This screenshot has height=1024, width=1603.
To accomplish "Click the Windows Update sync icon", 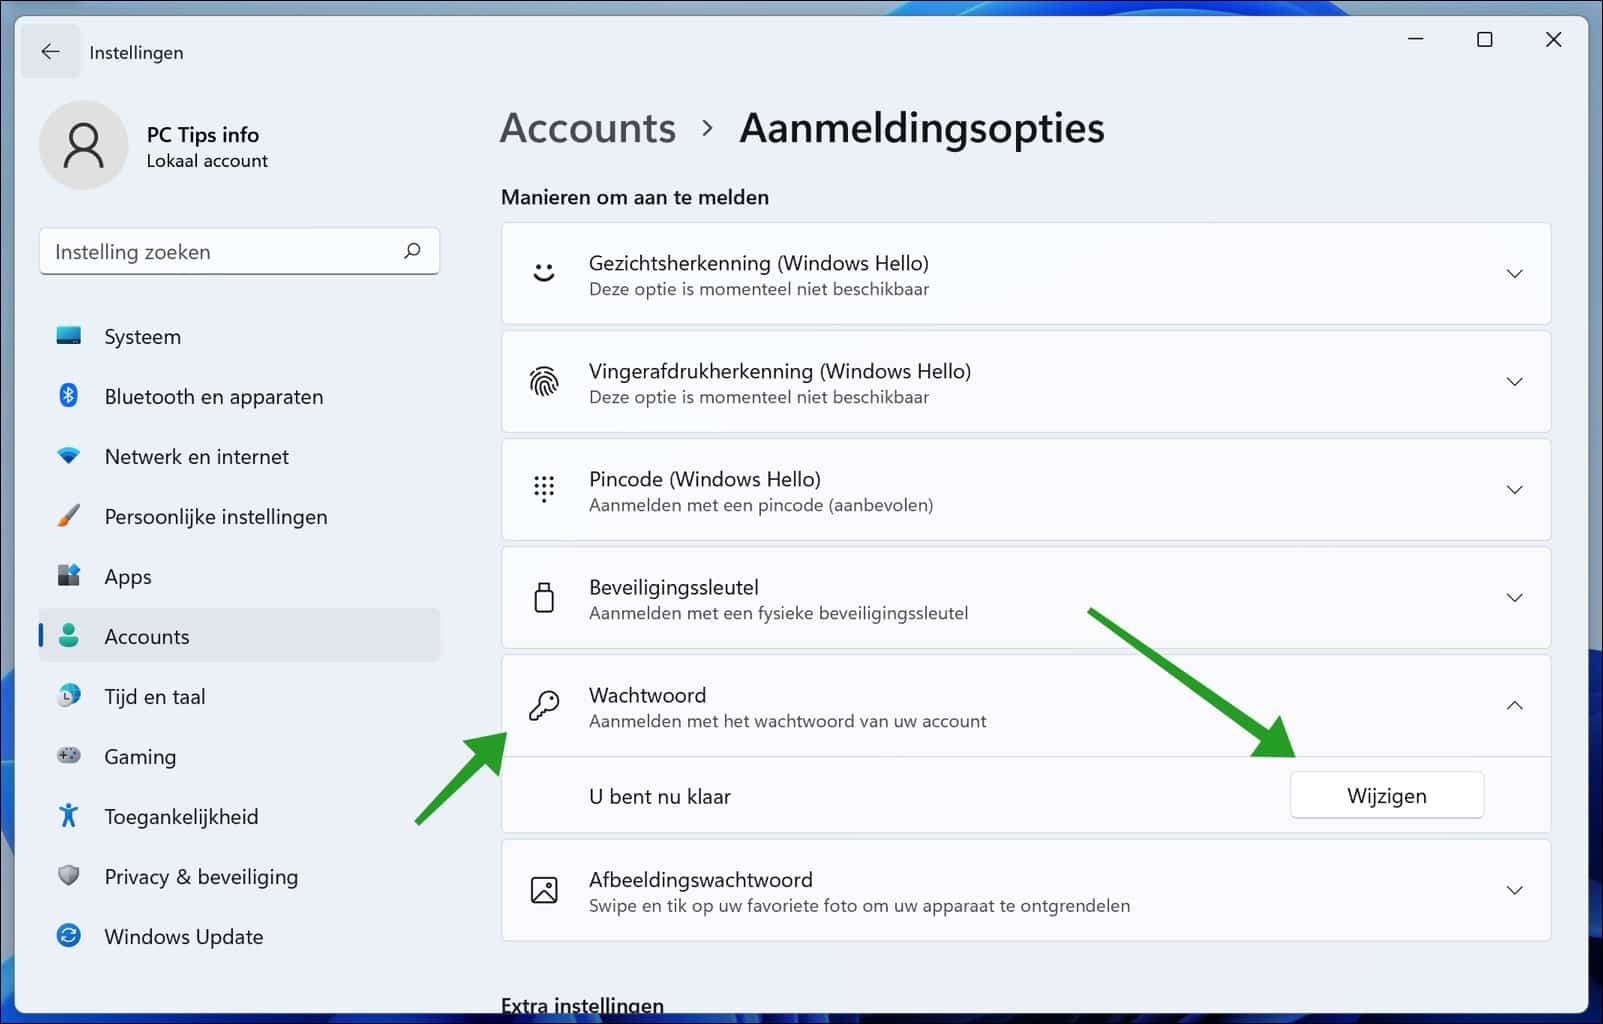I will pyautogui.click(x=69, y=936).
